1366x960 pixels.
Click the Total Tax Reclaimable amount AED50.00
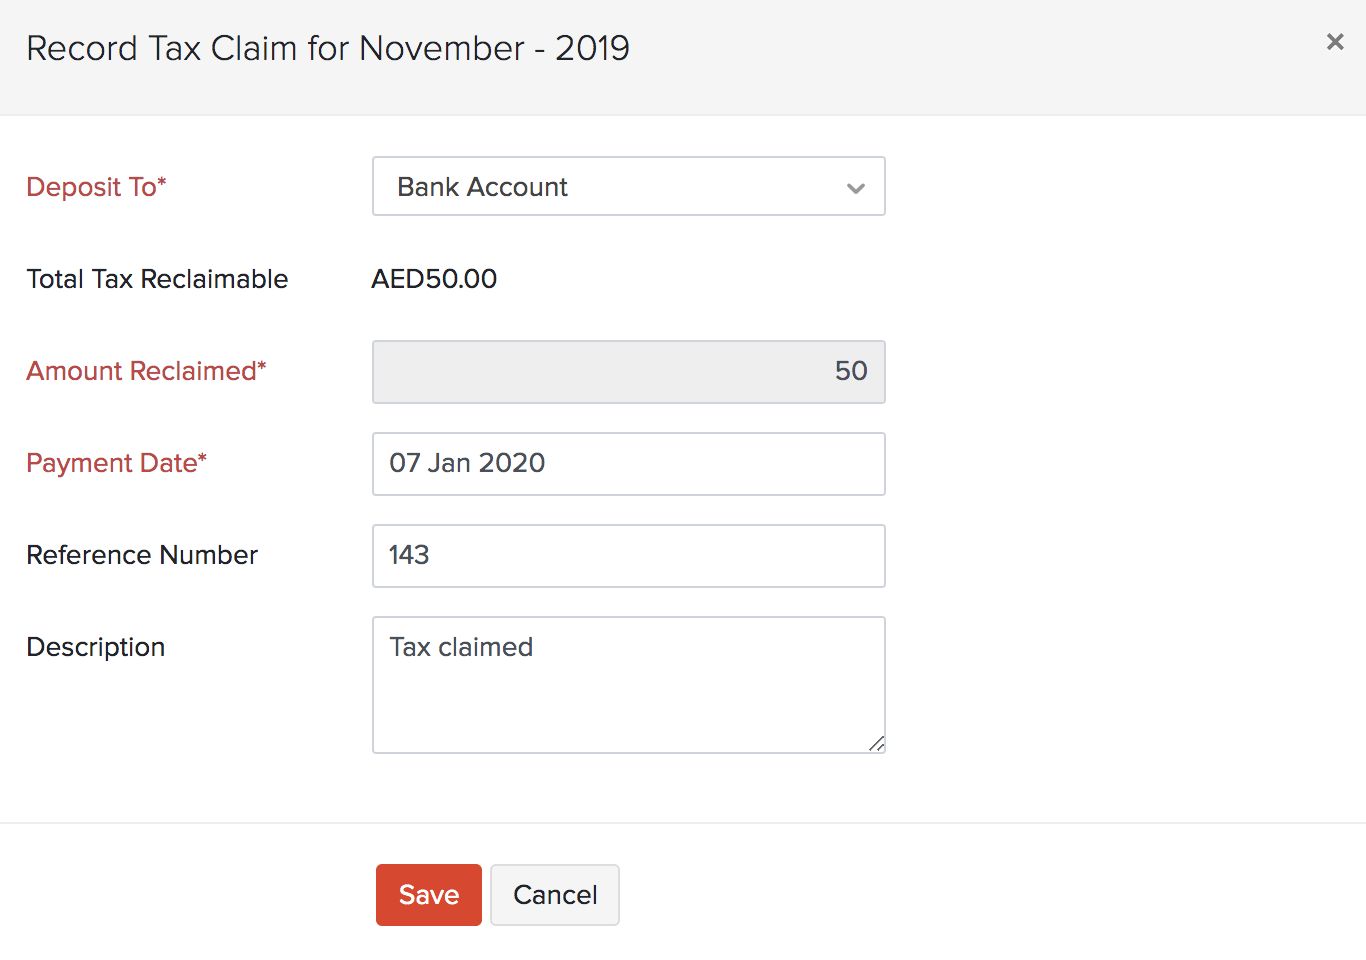click(x=434, y=278)
